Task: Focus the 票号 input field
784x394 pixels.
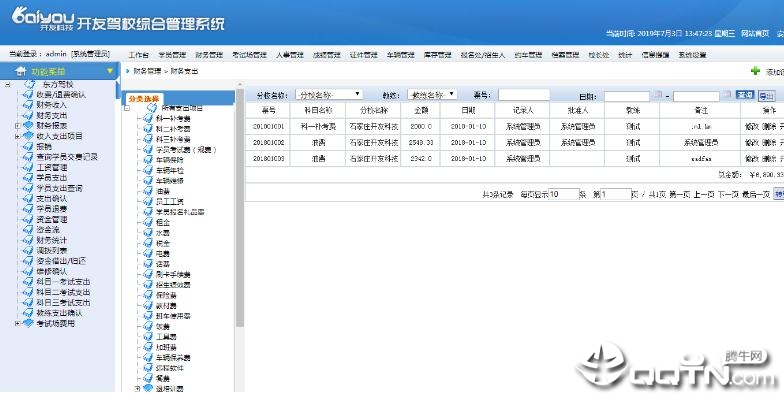Action: 524,94
